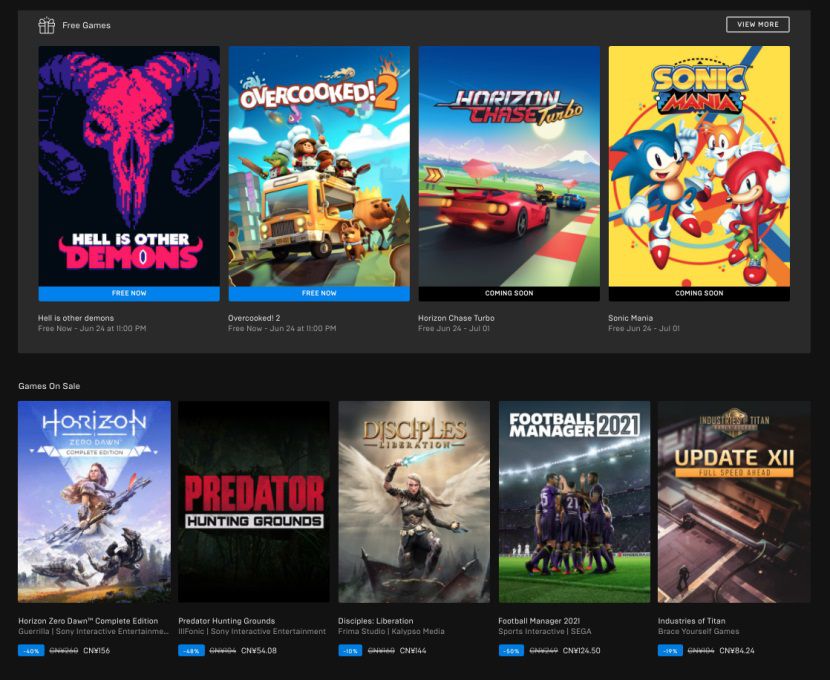The width and height of the screenshot is (830, 680).
Task: Click the -40% discount badge for Horizon Zero Dawn
Action: click(x=31, y=651)
